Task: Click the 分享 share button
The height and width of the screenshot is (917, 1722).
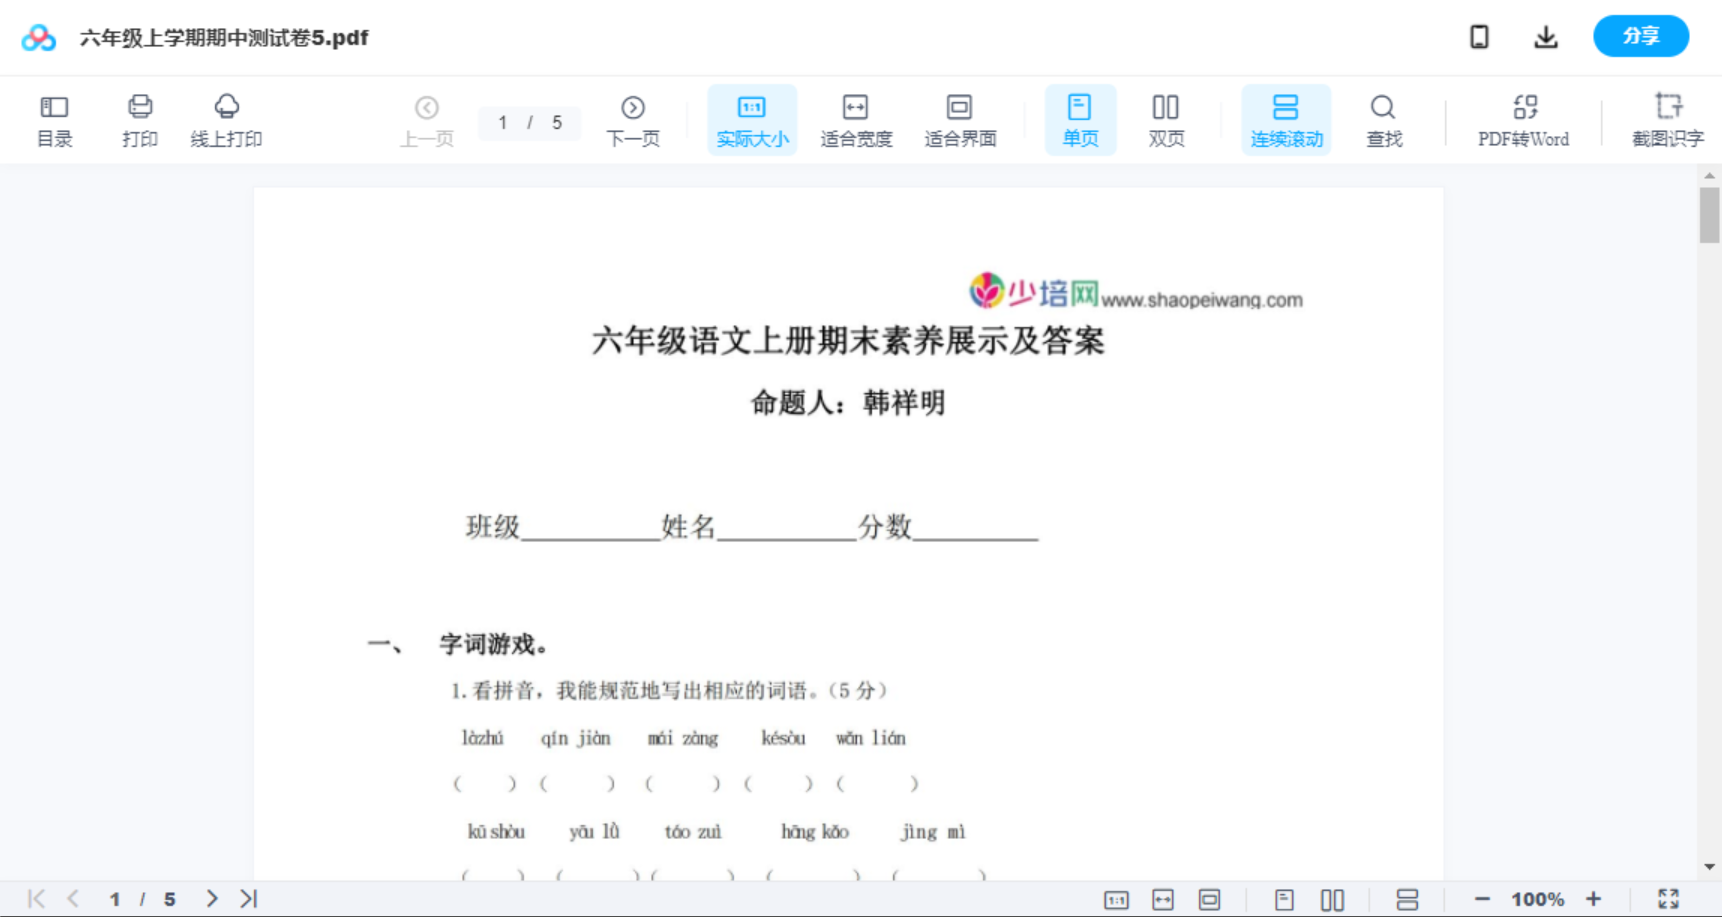Action: pyautogui.click(x=1640, y=36)
